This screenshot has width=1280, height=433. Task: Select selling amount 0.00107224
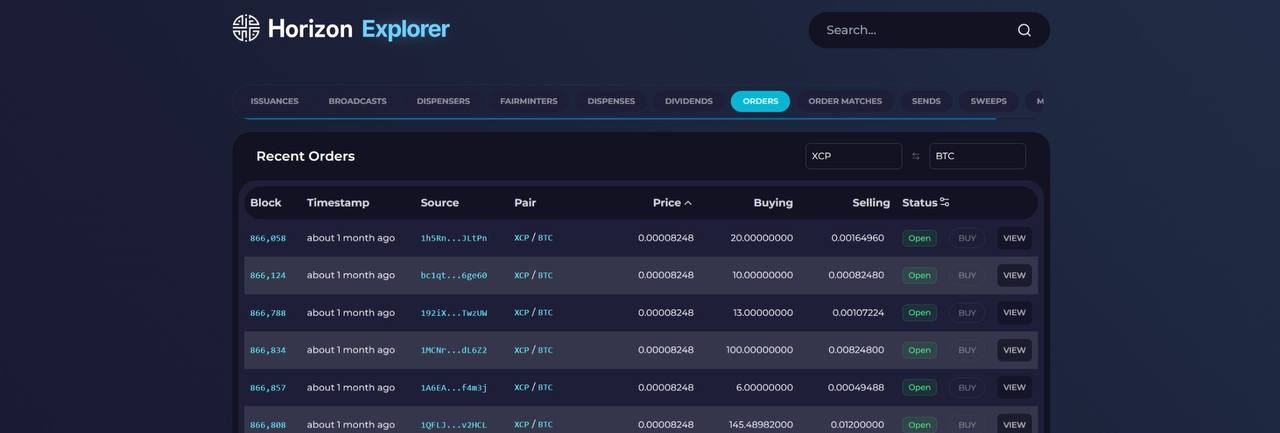(858, 313)
